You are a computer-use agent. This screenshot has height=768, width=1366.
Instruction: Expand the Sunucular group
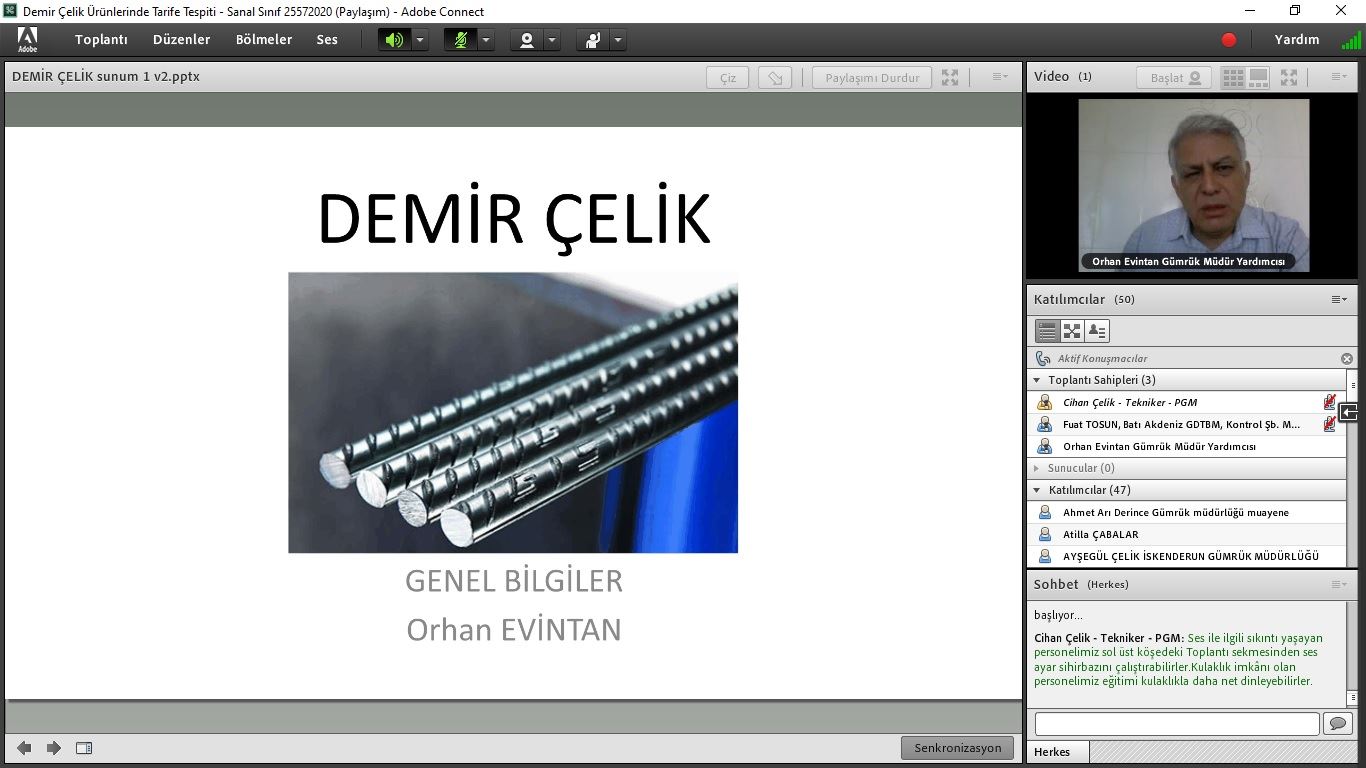tap(1037, 468)
